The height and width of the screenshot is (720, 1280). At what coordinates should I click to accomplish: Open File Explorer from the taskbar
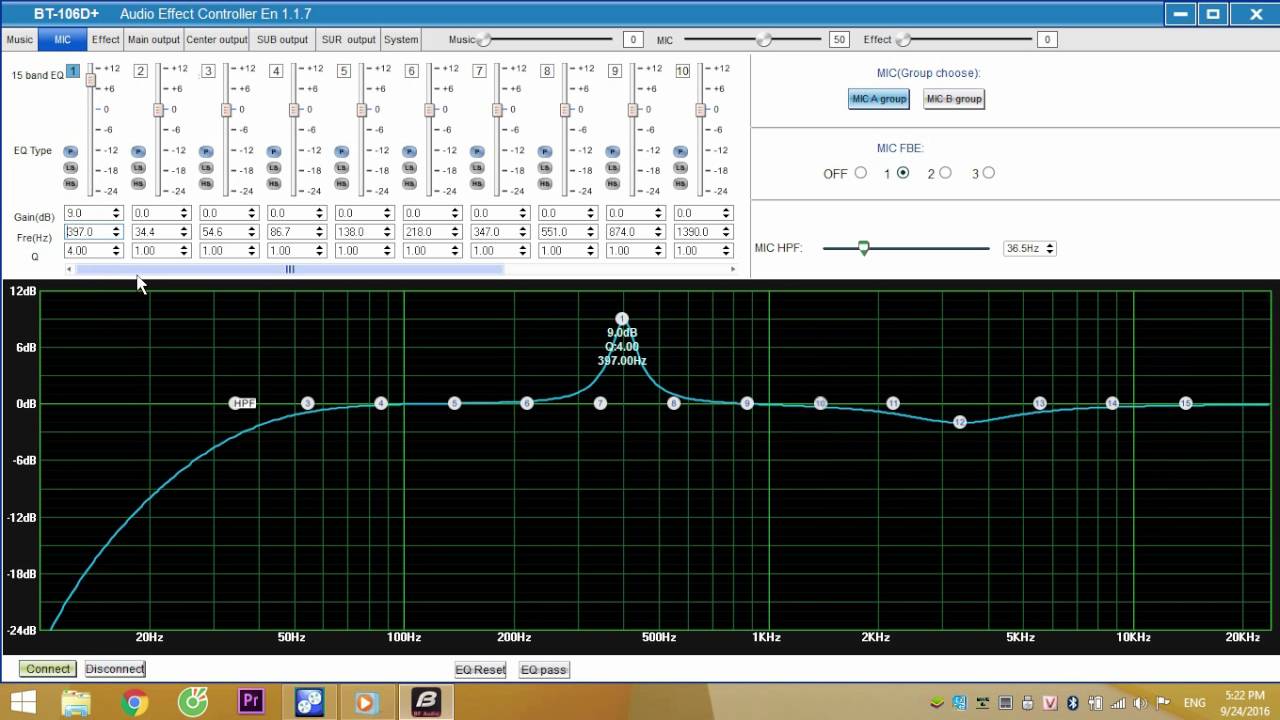pos(77,702)
